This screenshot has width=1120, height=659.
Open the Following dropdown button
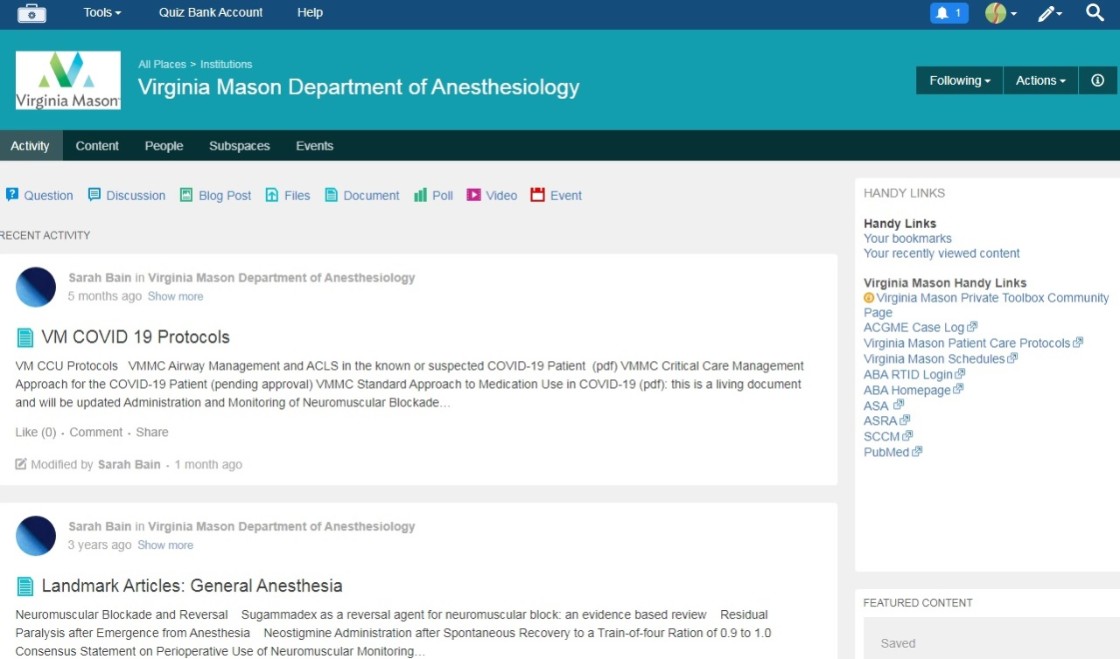pos(959,81)
